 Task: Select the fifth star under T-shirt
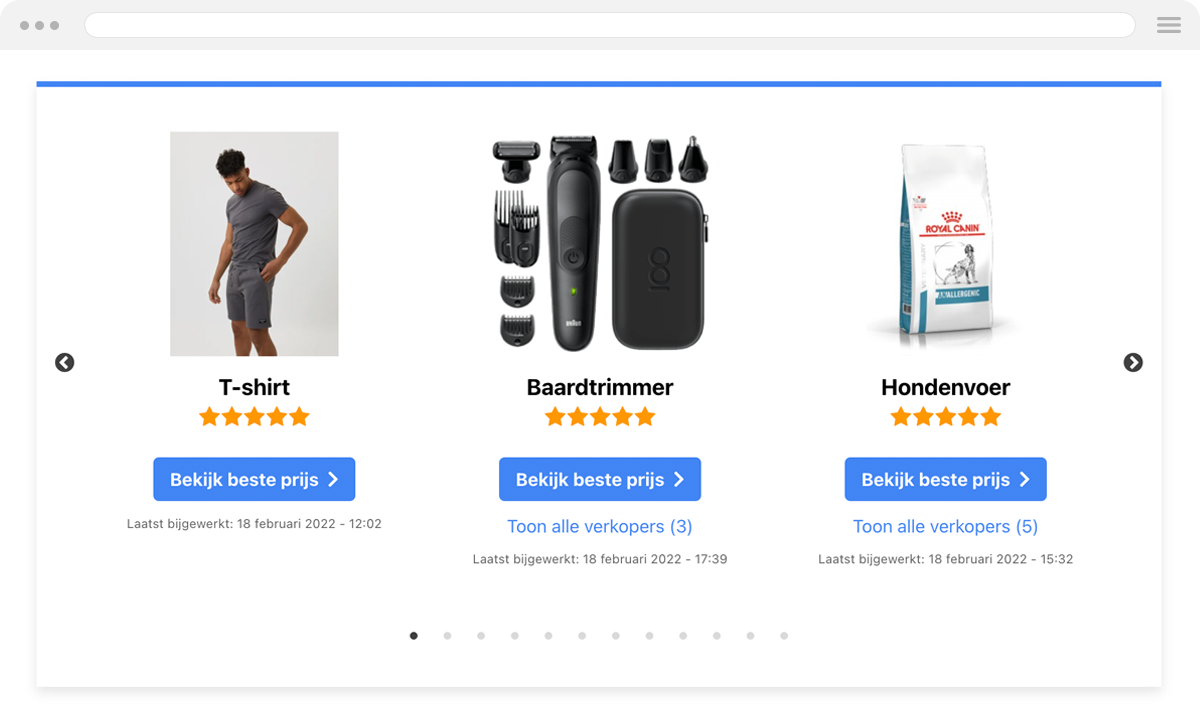click(299, 417)
